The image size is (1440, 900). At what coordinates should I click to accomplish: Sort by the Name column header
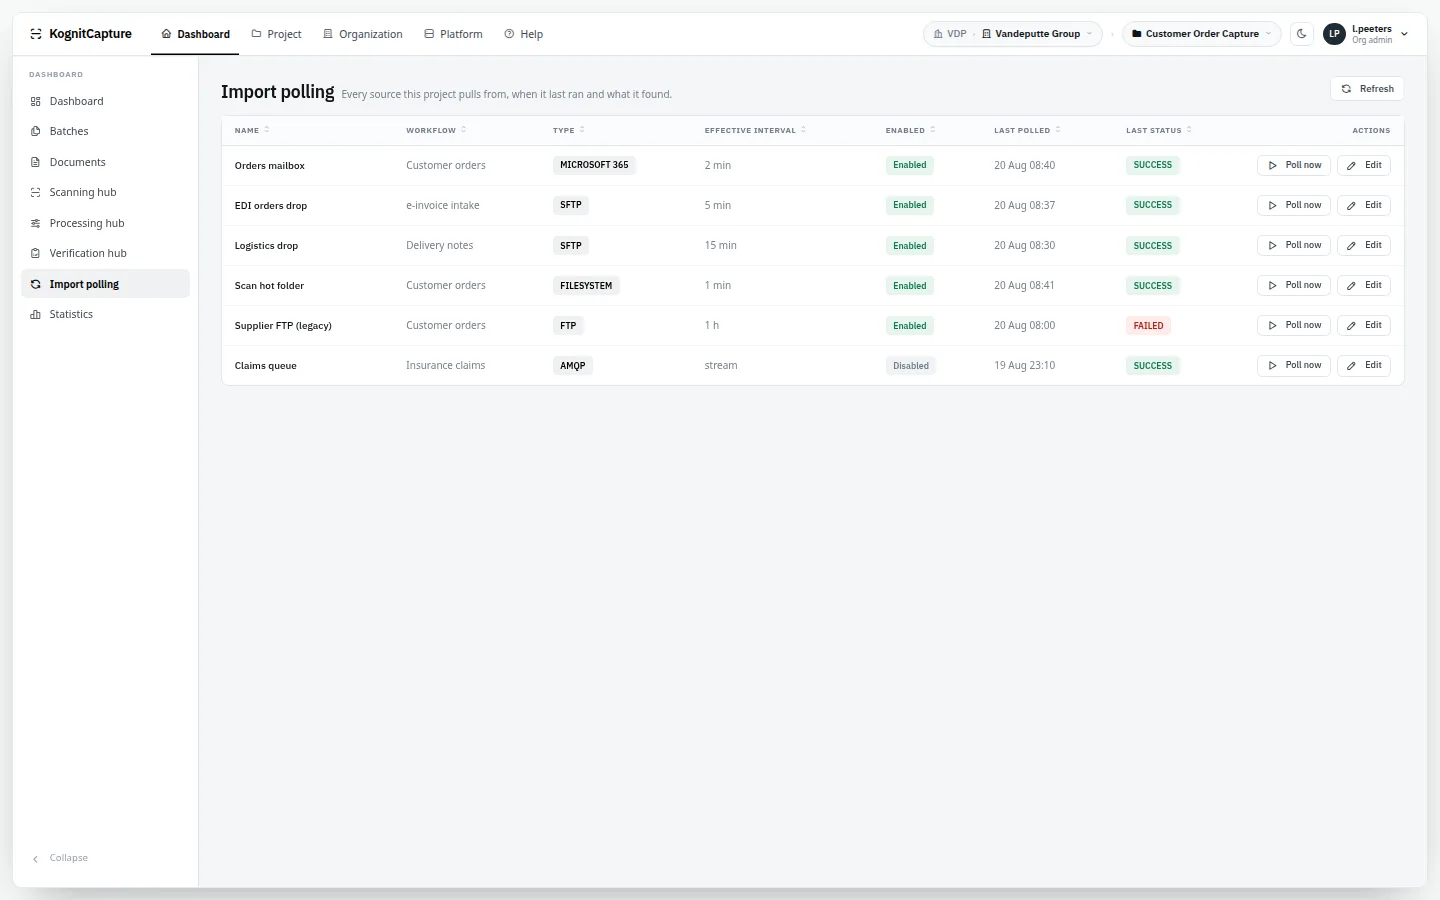(252, 130)
